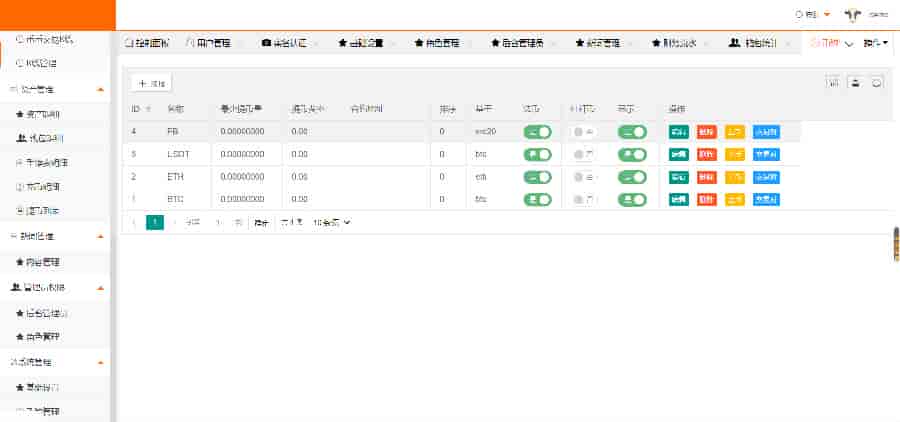The image size is (900, 422).
Task: Switch to the tab with camera icon
Action: tap(292, 43)
